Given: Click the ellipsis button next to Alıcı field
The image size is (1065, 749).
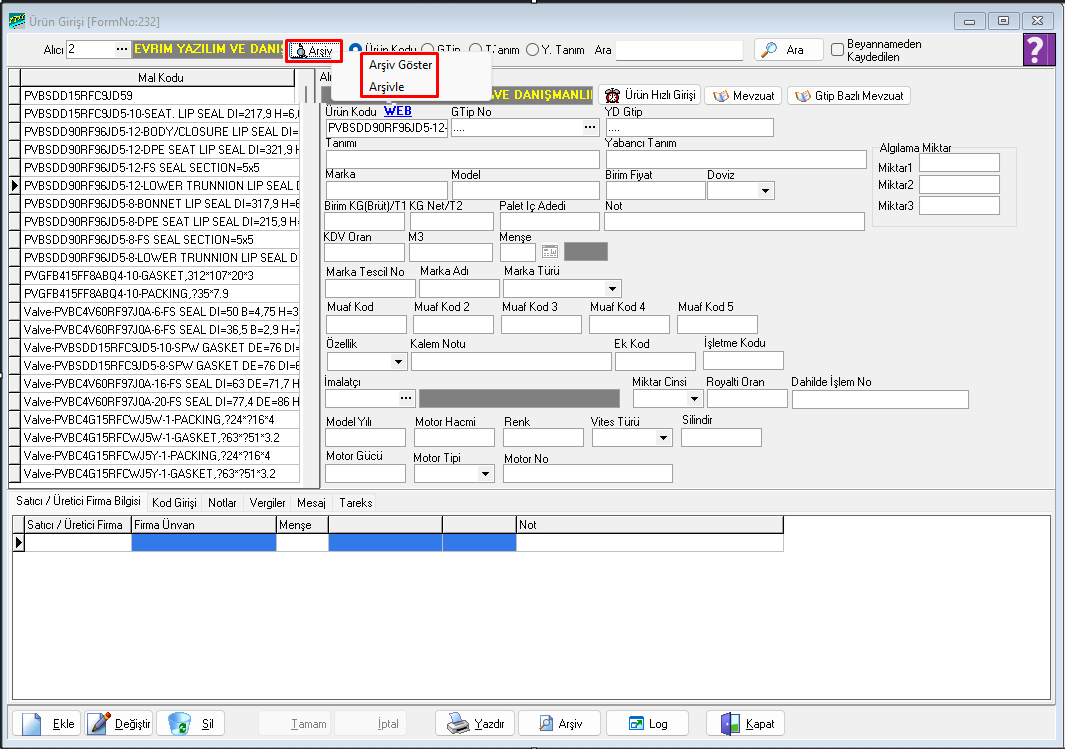Looking at the screenshot, I should 122,49.
